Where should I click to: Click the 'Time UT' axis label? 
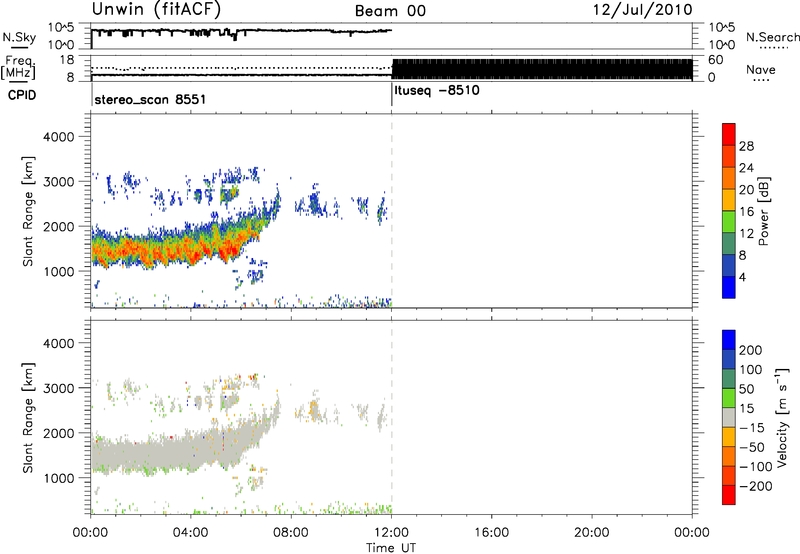(391, 548)
